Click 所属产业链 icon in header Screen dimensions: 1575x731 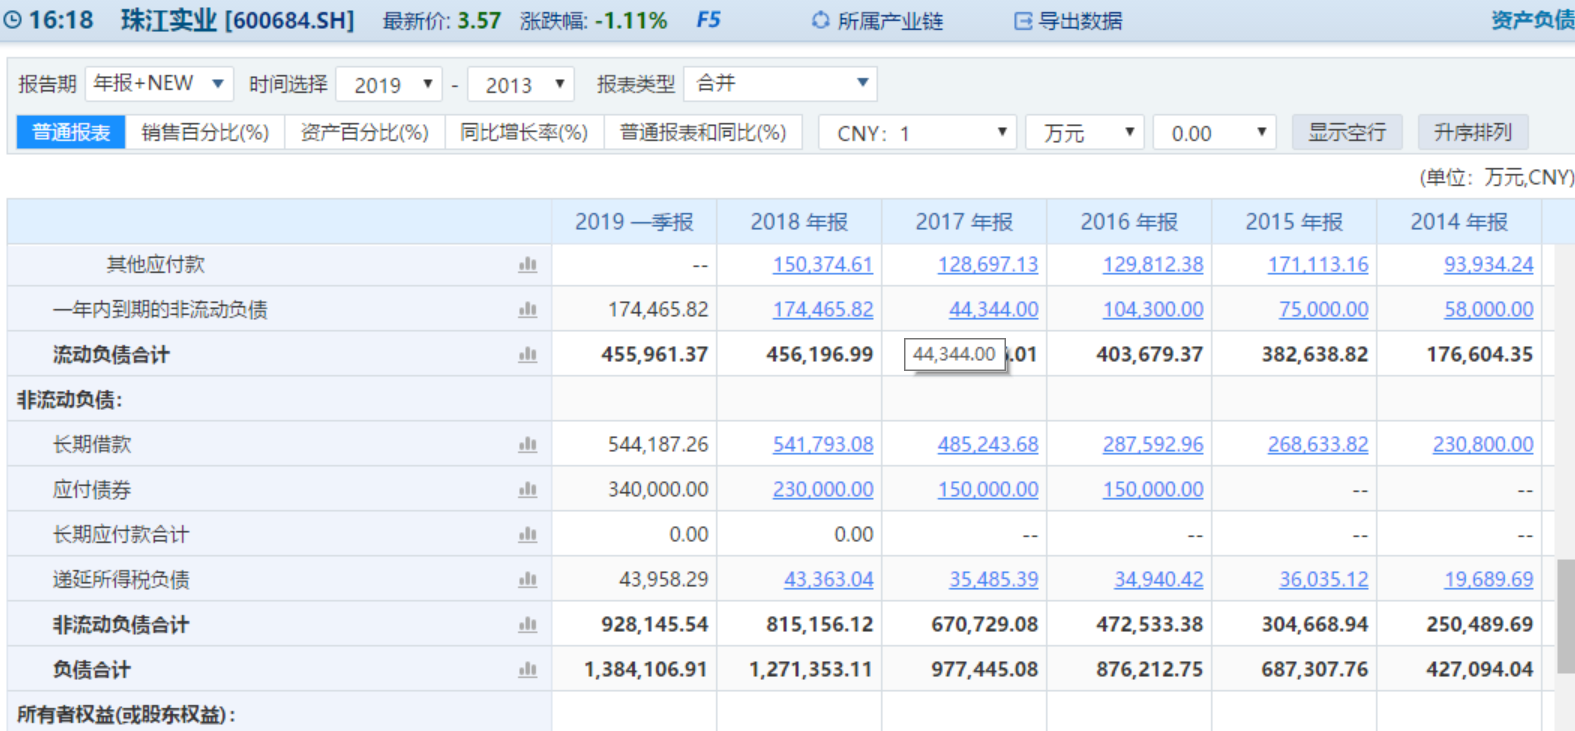[820, 20]
